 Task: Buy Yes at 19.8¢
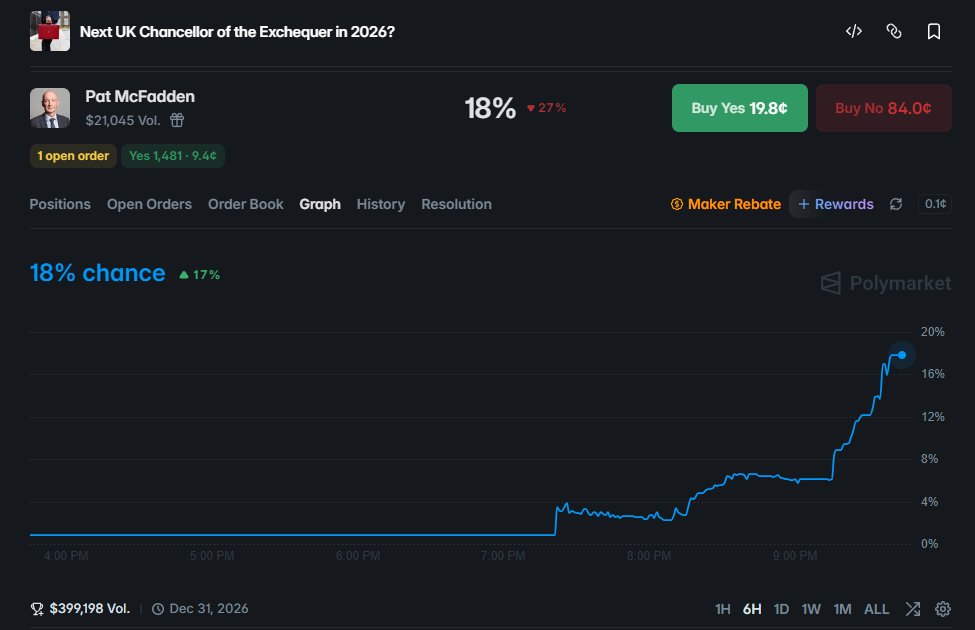(739, 108)
